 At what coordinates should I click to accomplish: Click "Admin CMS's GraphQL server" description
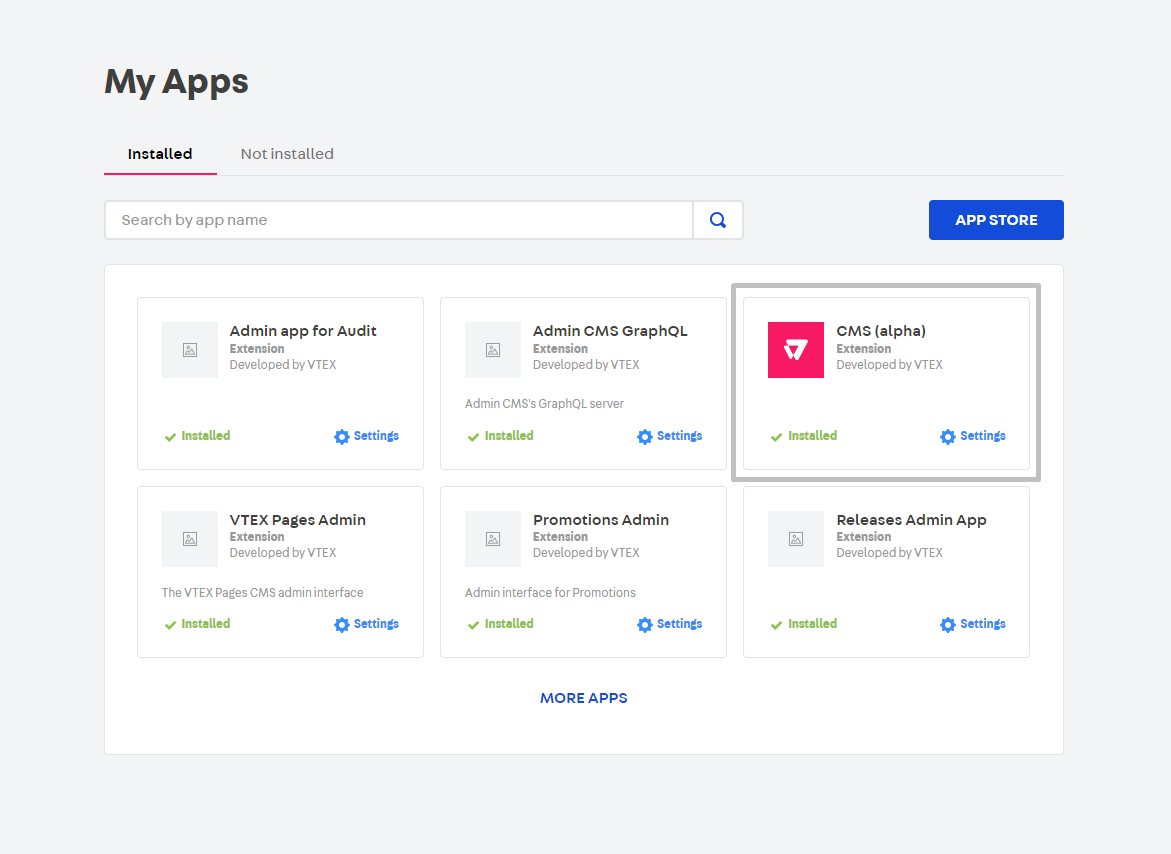[544, 404]
